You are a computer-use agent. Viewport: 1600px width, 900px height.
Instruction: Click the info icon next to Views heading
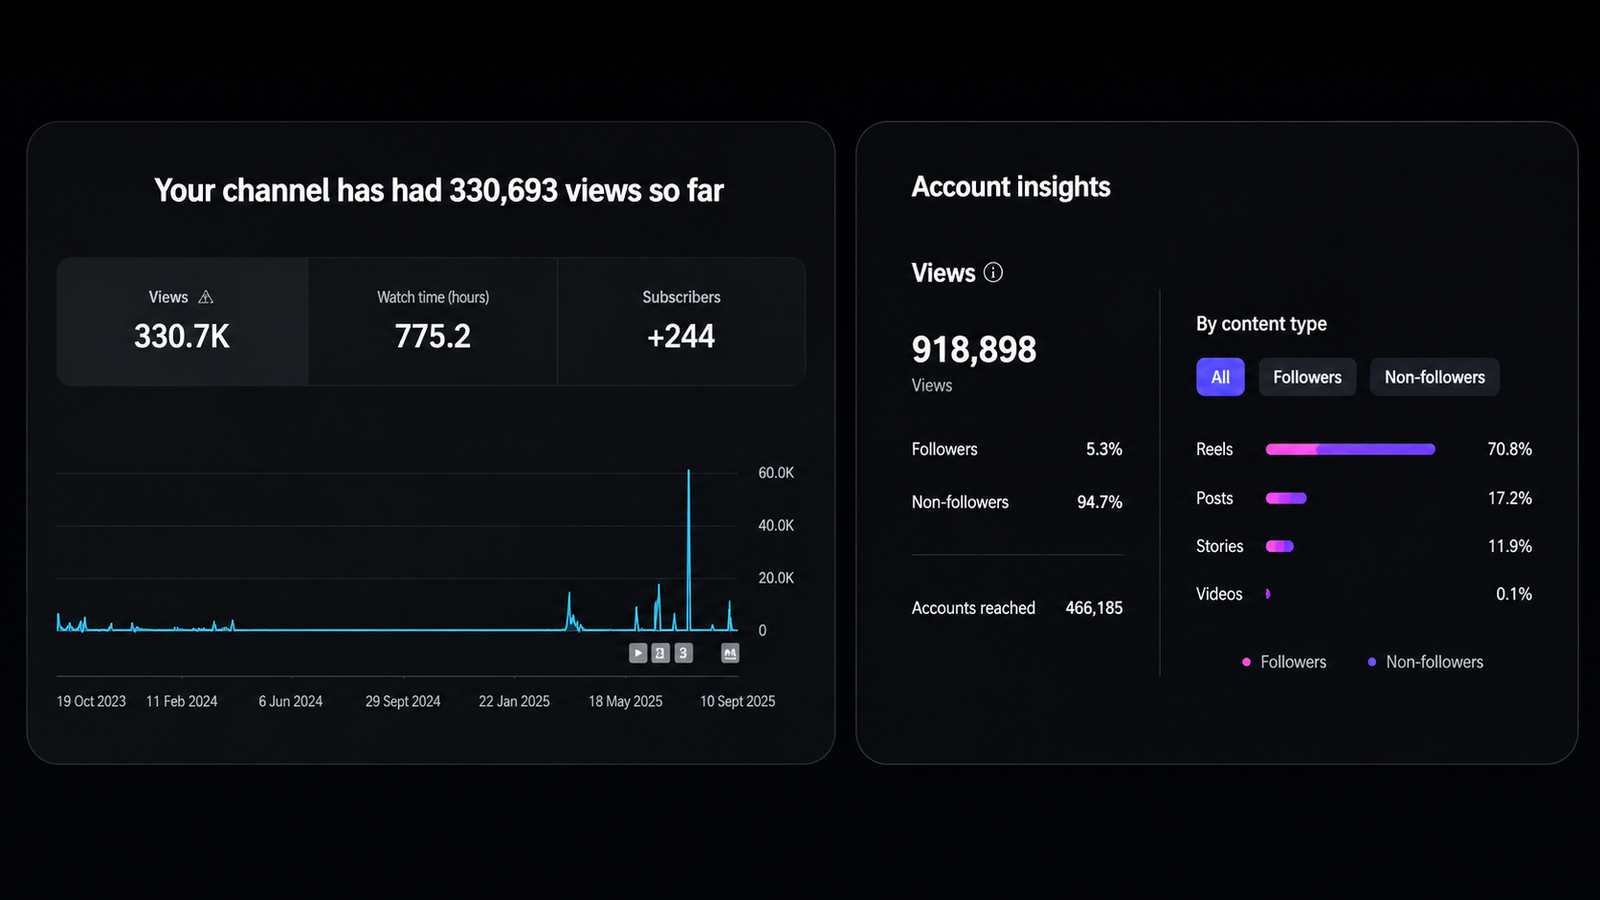993,272
